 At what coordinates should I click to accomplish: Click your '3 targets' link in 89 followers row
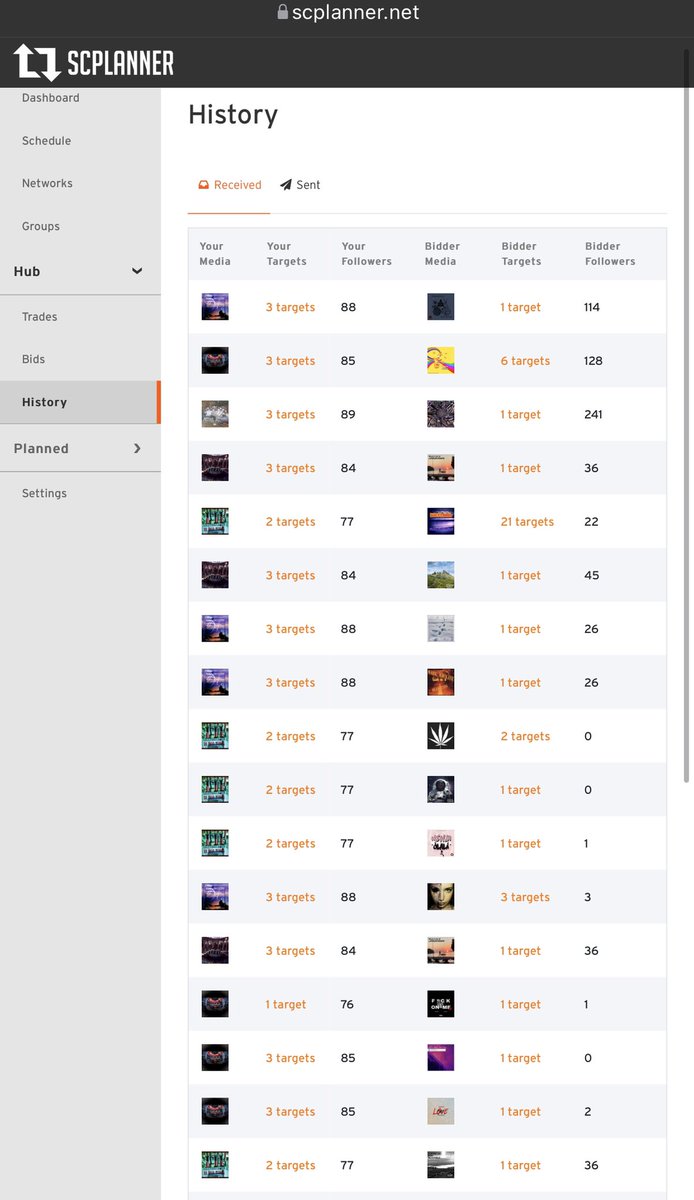point(290,414)
